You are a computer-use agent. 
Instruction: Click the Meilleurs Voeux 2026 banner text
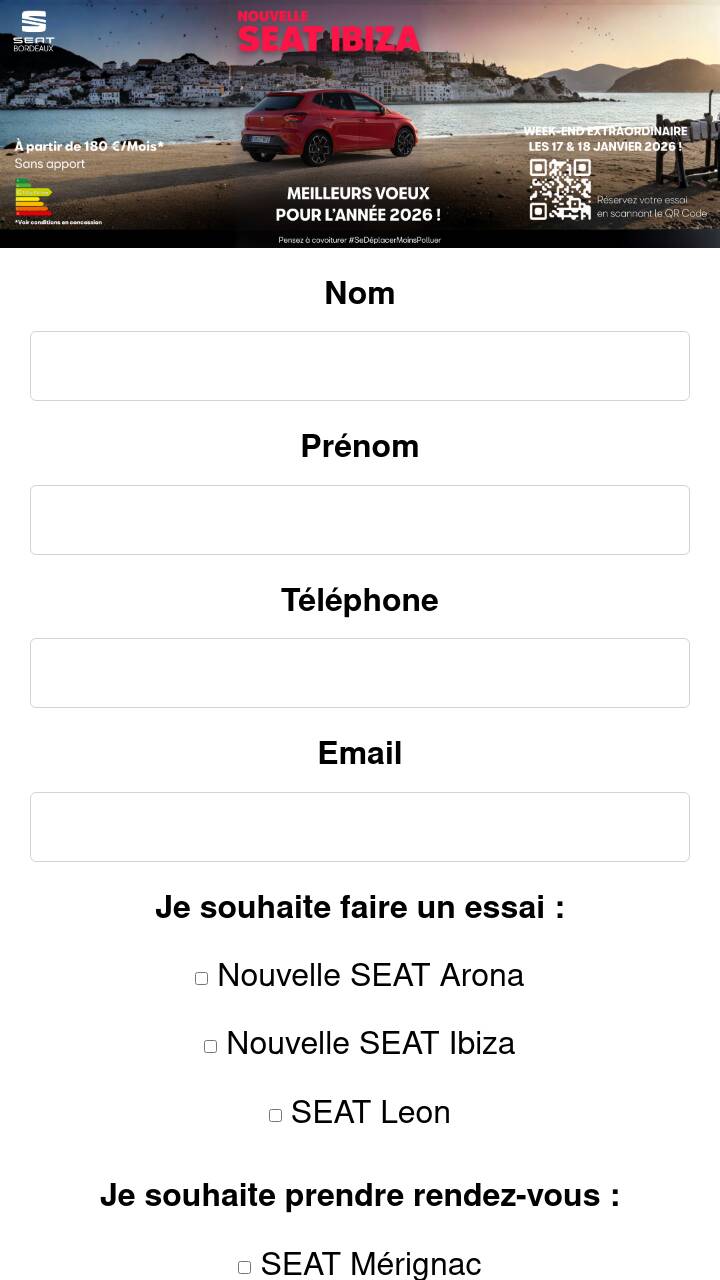[x=358, y=204]
